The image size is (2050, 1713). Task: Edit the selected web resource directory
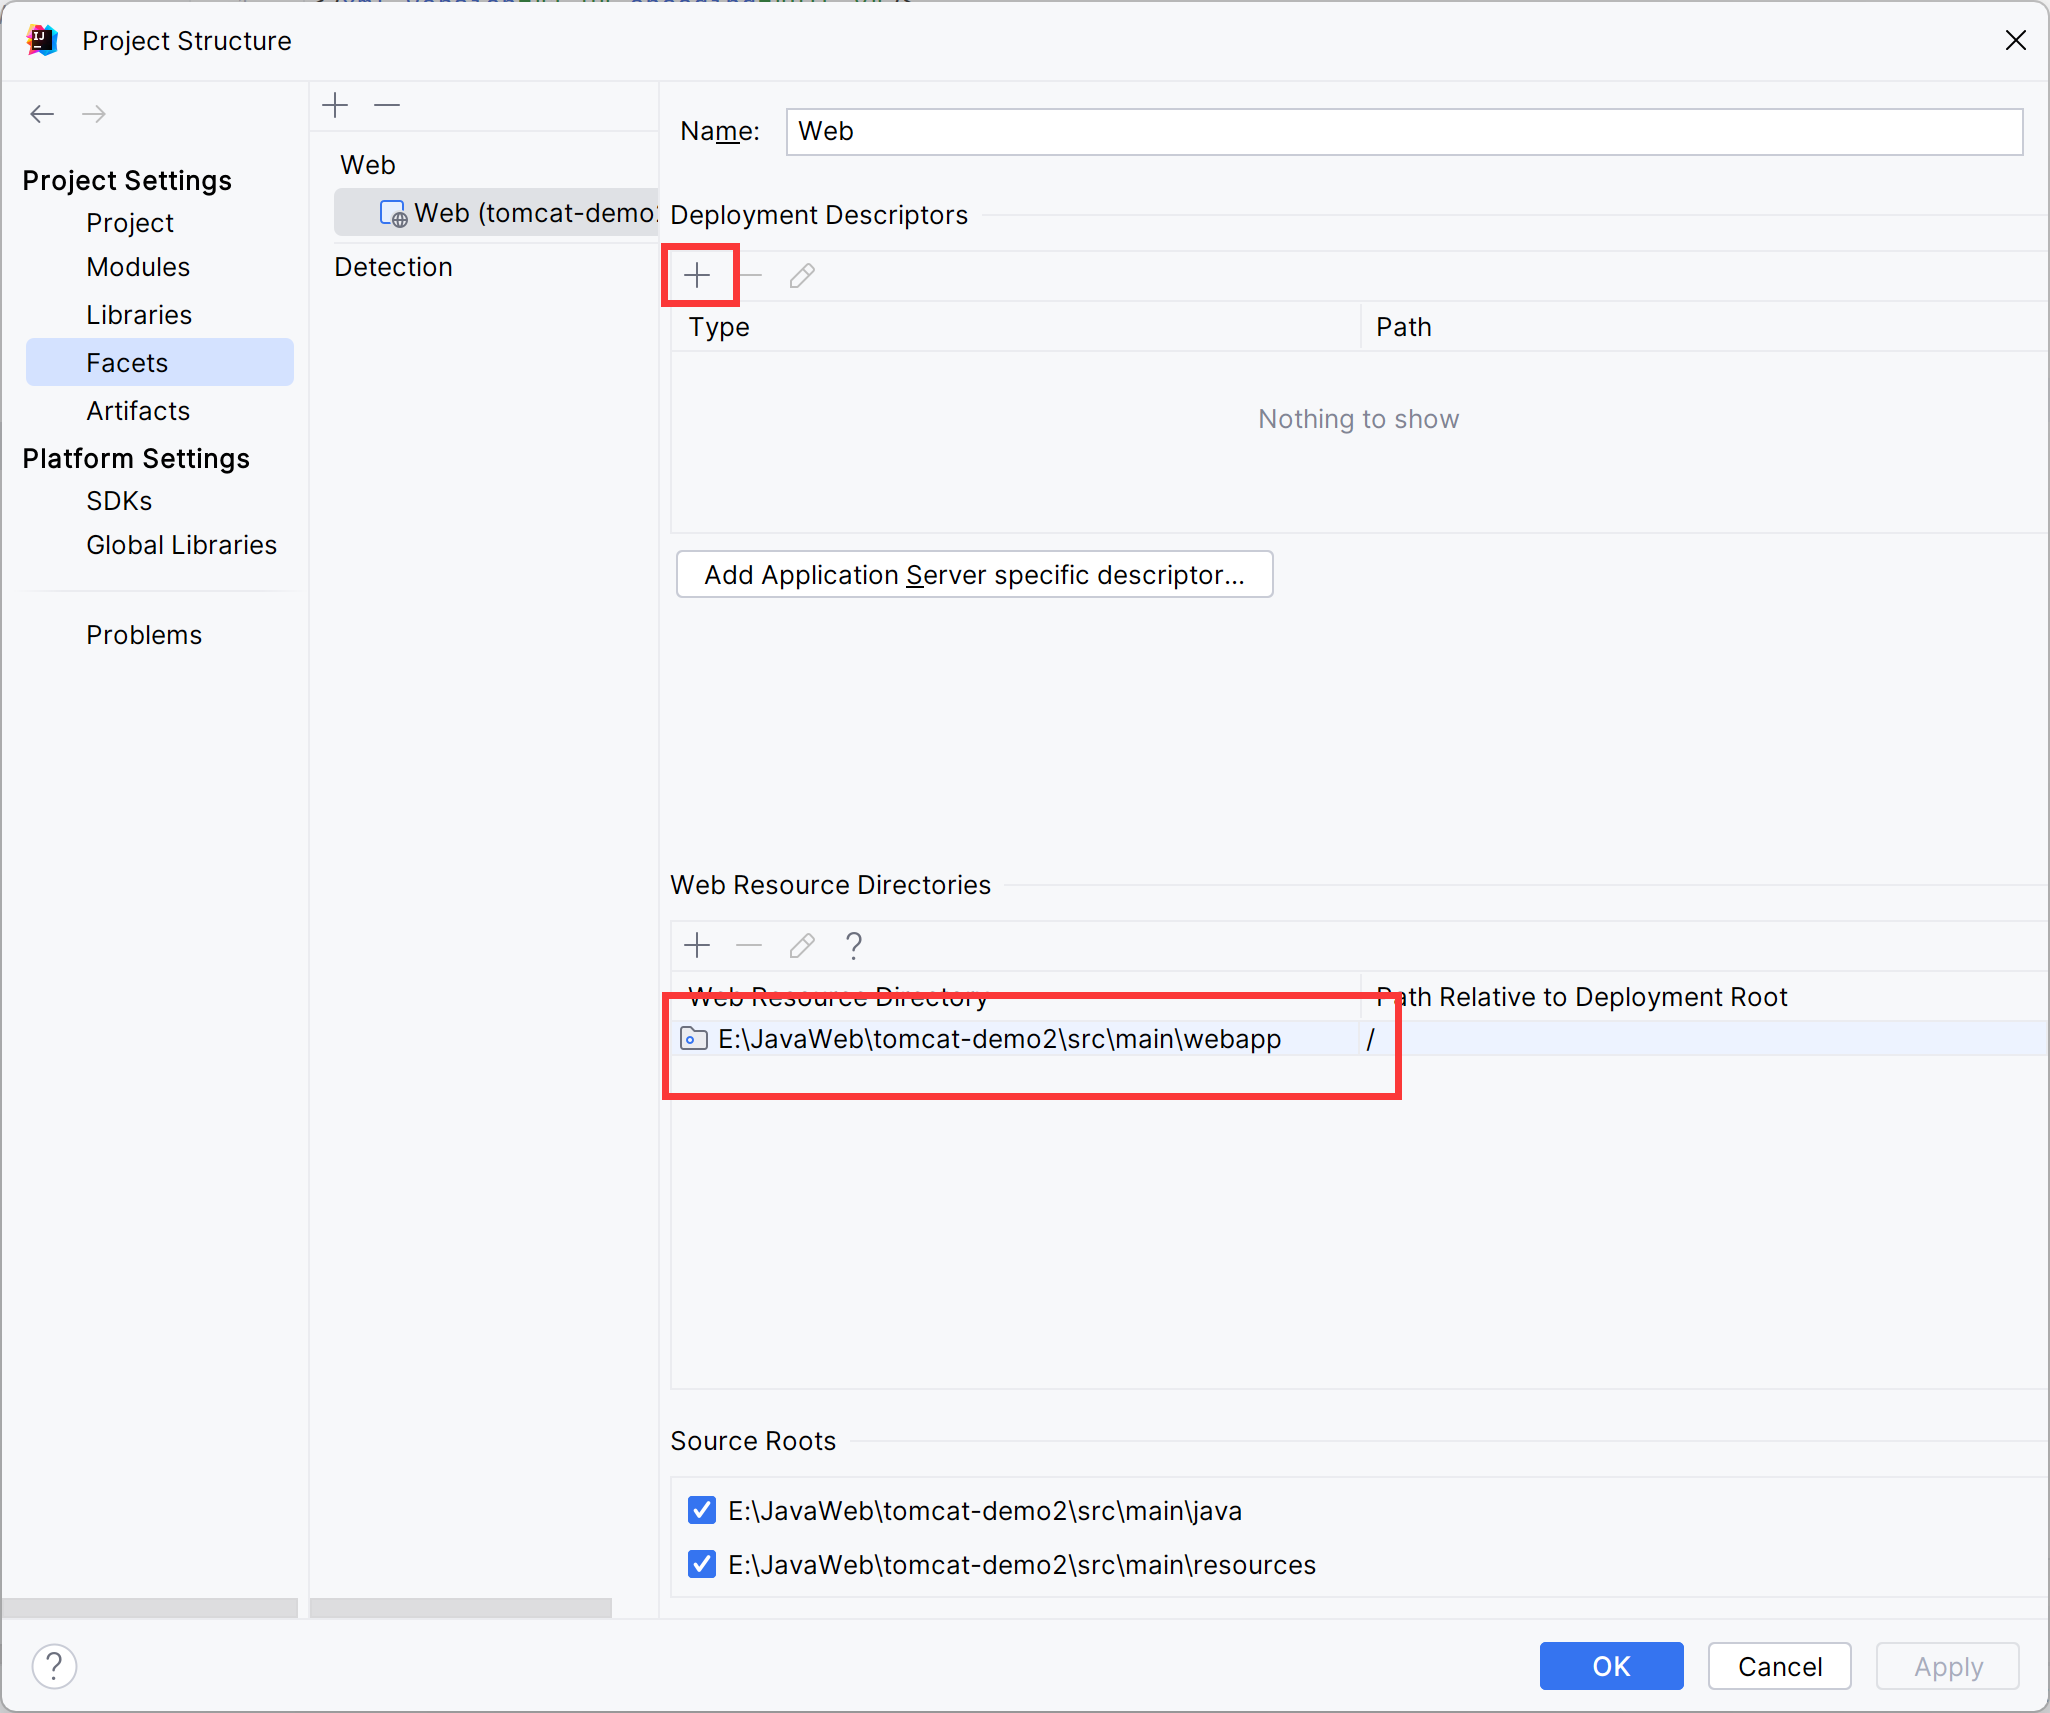pyautogui.click(x=802, y=945)
